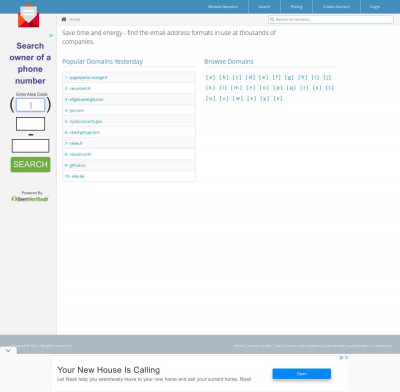Browse domains starting with [r]
Image resolution: width=400 pixels, height=392 pixels.
pyautogui.click(x=304, y=88)
